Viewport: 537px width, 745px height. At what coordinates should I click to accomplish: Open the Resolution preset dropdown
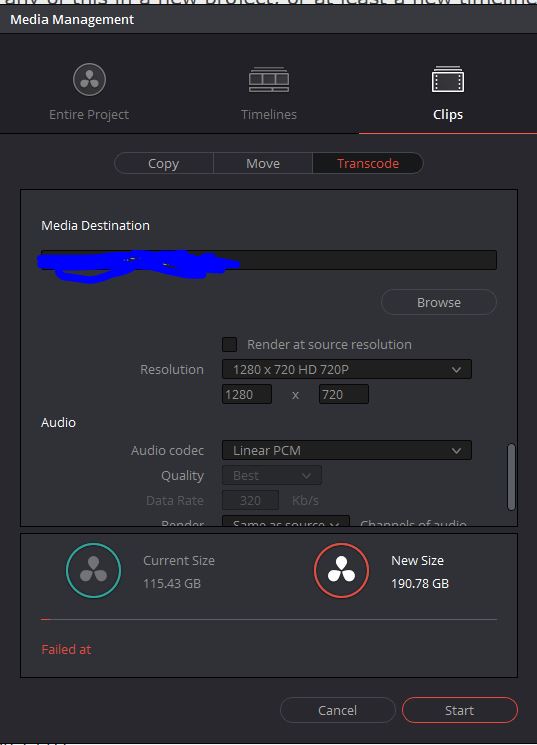347,369
